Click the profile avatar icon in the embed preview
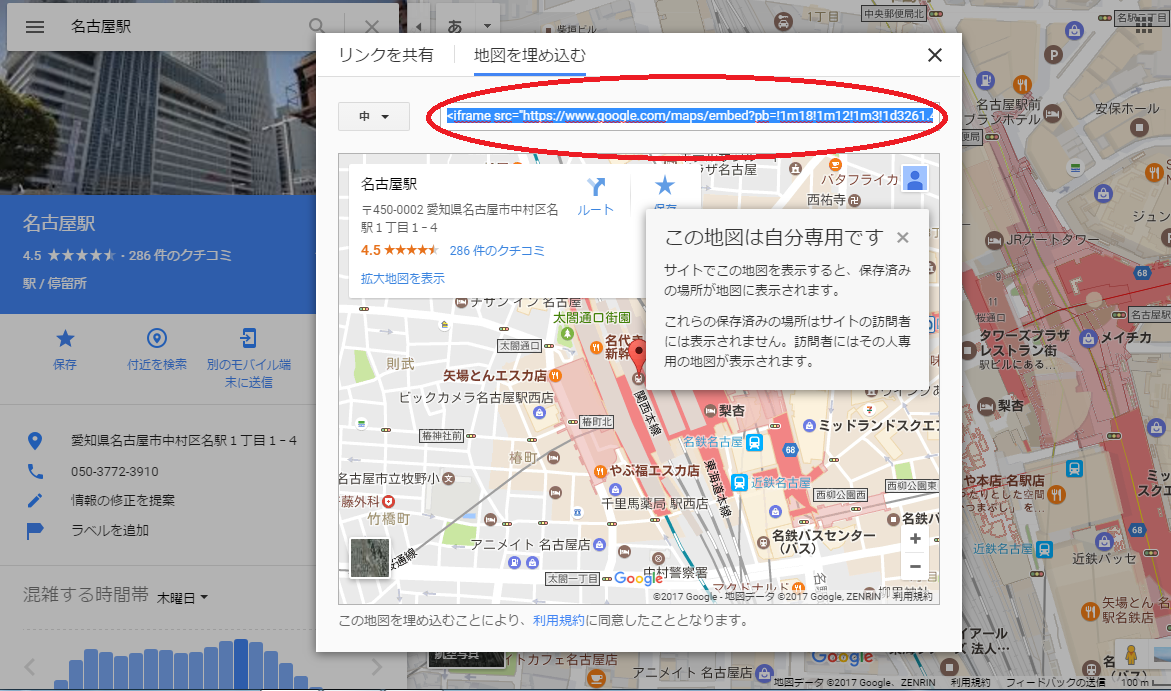Image resolution: width=1171 pixels, height=691 pixels. (x=915, y=179)
